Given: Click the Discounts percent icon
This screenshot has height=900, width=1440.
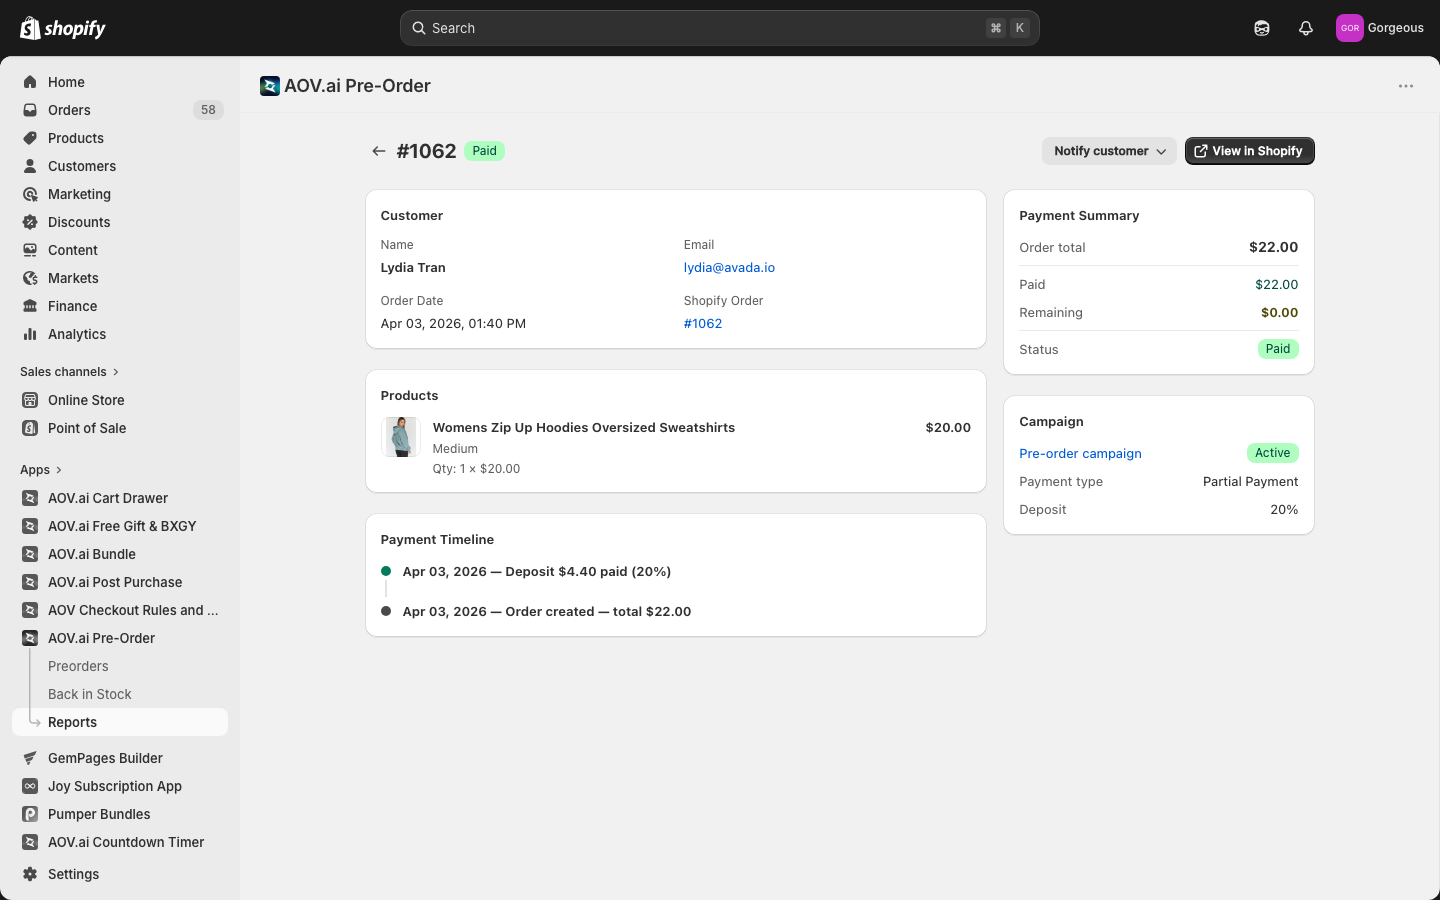Looking at the screenshot, I should pos(30,222).
